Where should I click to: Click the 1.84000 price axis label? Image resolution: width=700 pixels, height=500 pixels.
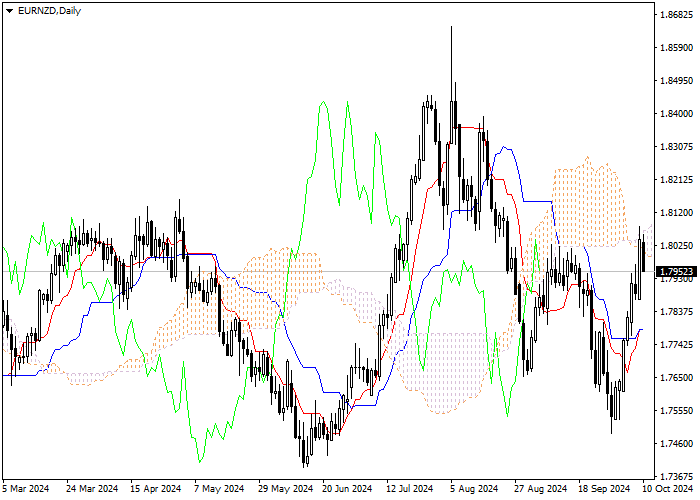pyautogui.click(x=676, y=113)
